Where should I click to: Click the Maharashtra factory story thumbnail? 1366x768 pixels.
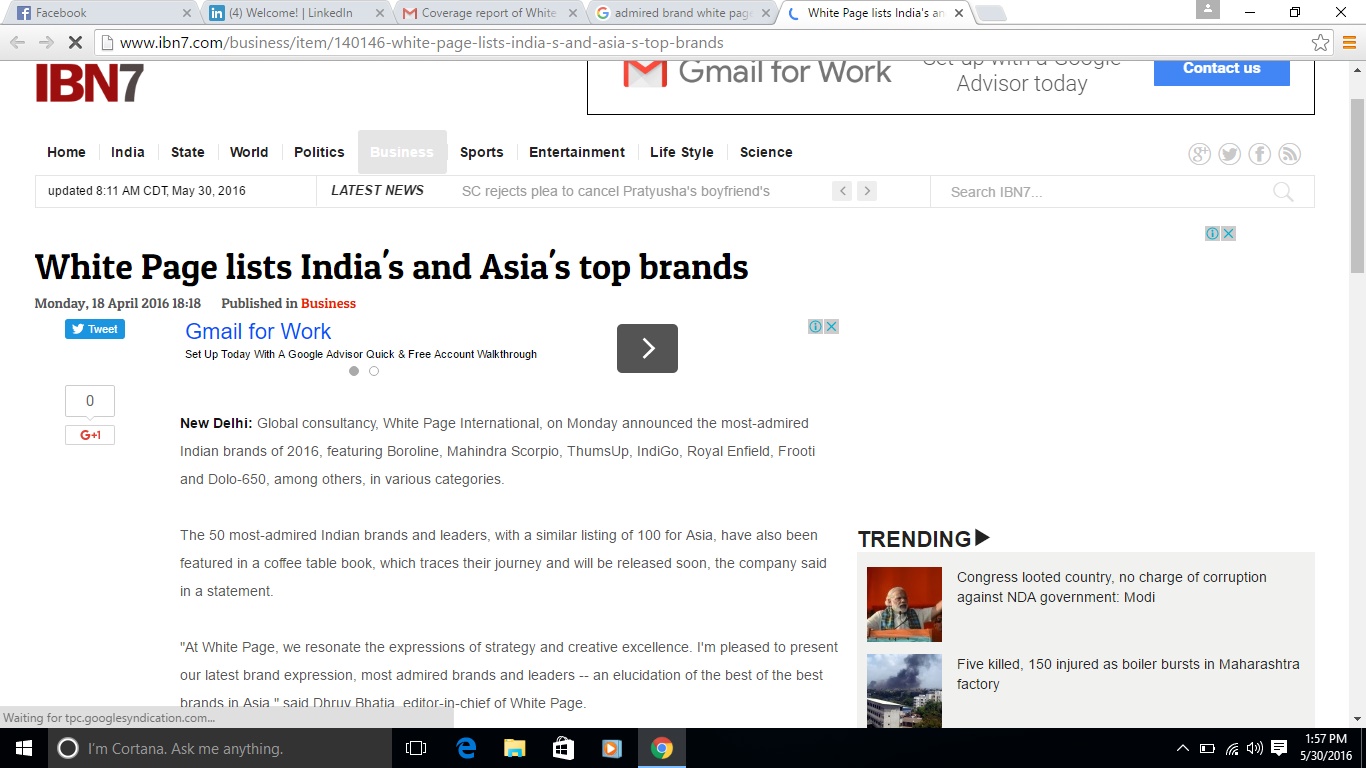click(x=904, y=691)
